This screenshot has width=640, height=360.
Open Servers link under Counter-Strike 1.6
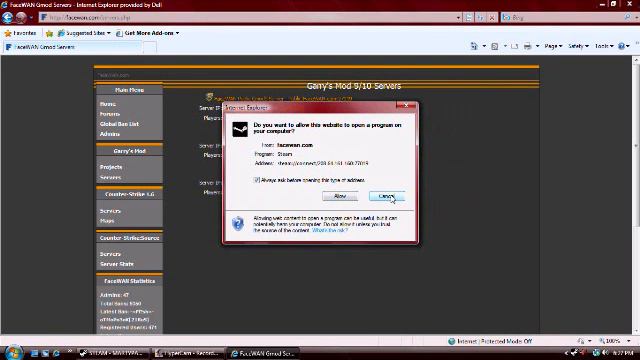(110, 211)
